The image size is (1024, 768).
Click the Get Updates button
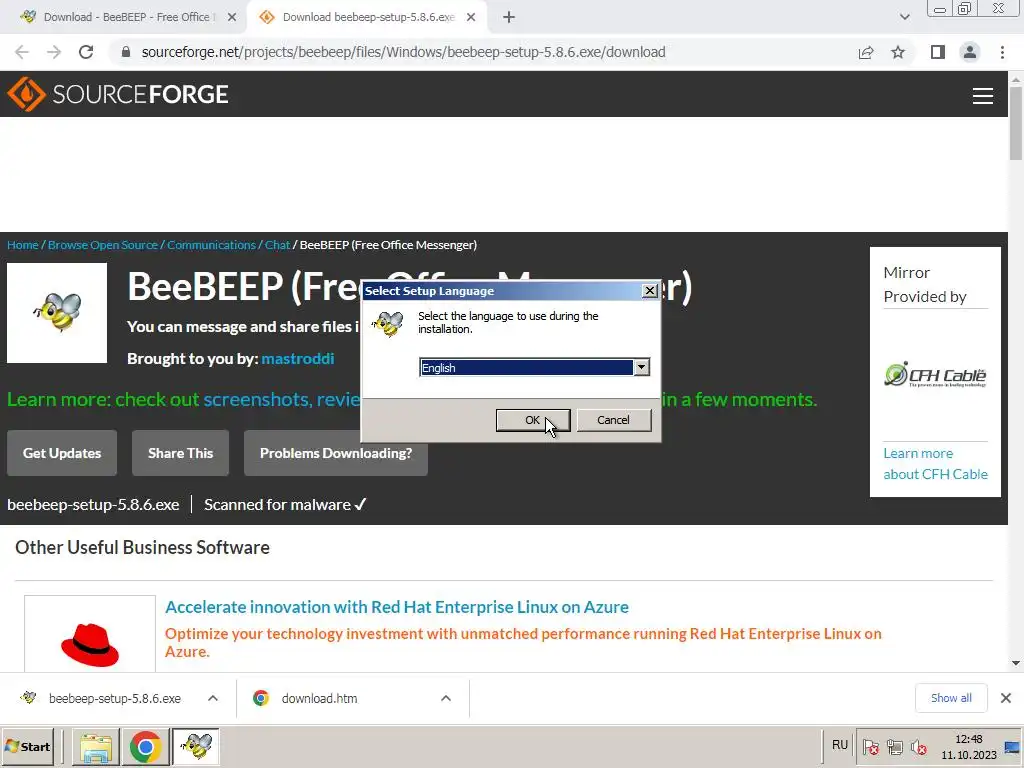62,453
